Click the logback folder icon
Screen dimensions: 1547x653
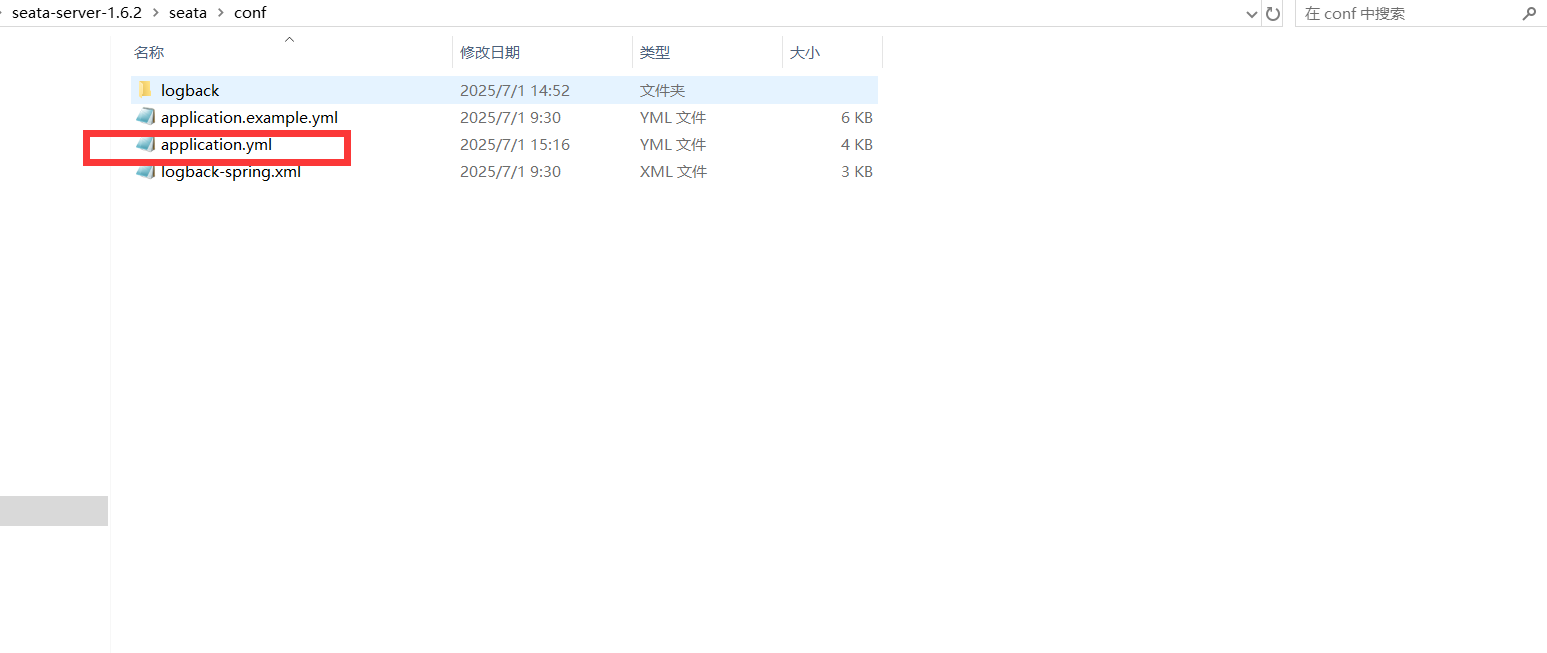[146, 90]
